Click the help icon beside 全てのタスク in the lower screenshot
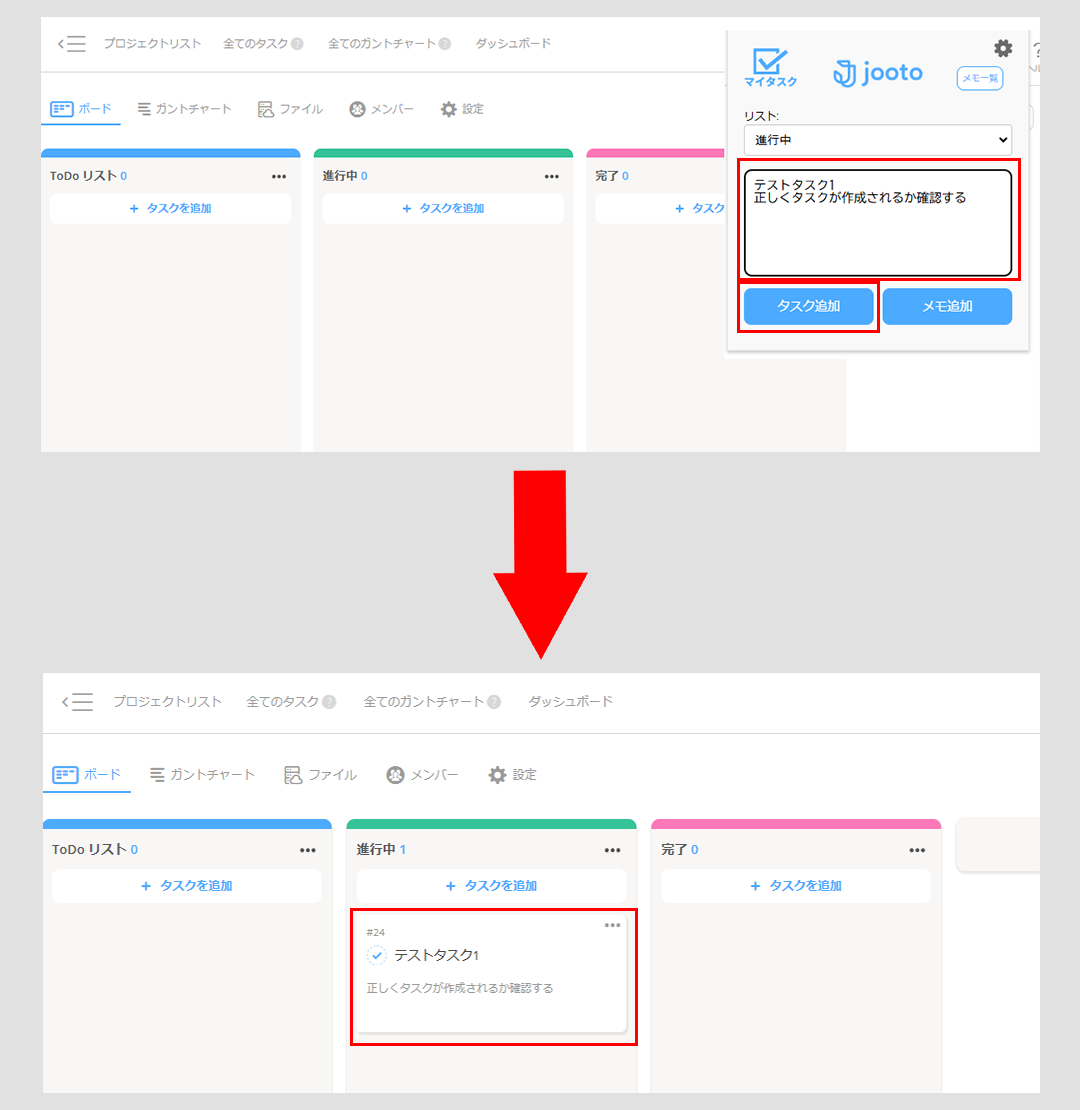The height and width of the screenshot is (1110, 1080). pos(329,702)
